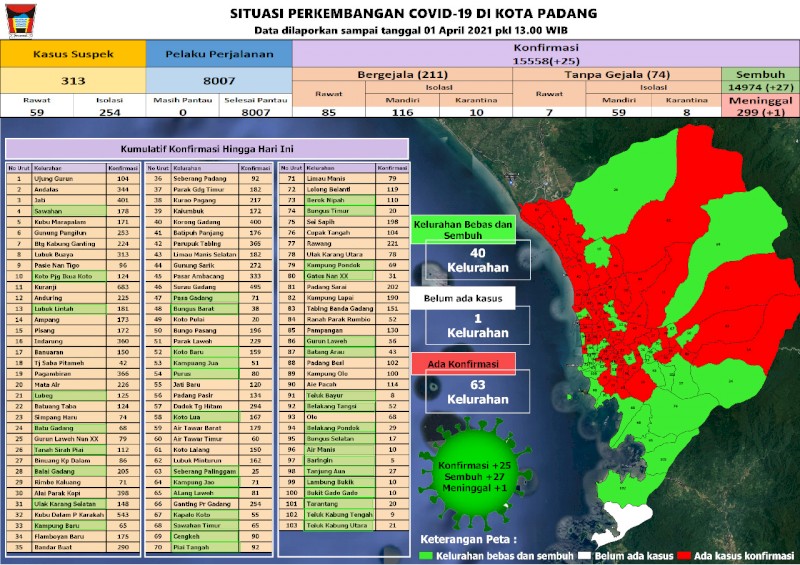Click the green coronavirus graphic
This screenshot has width=800, height=565.
pos(474,475)
